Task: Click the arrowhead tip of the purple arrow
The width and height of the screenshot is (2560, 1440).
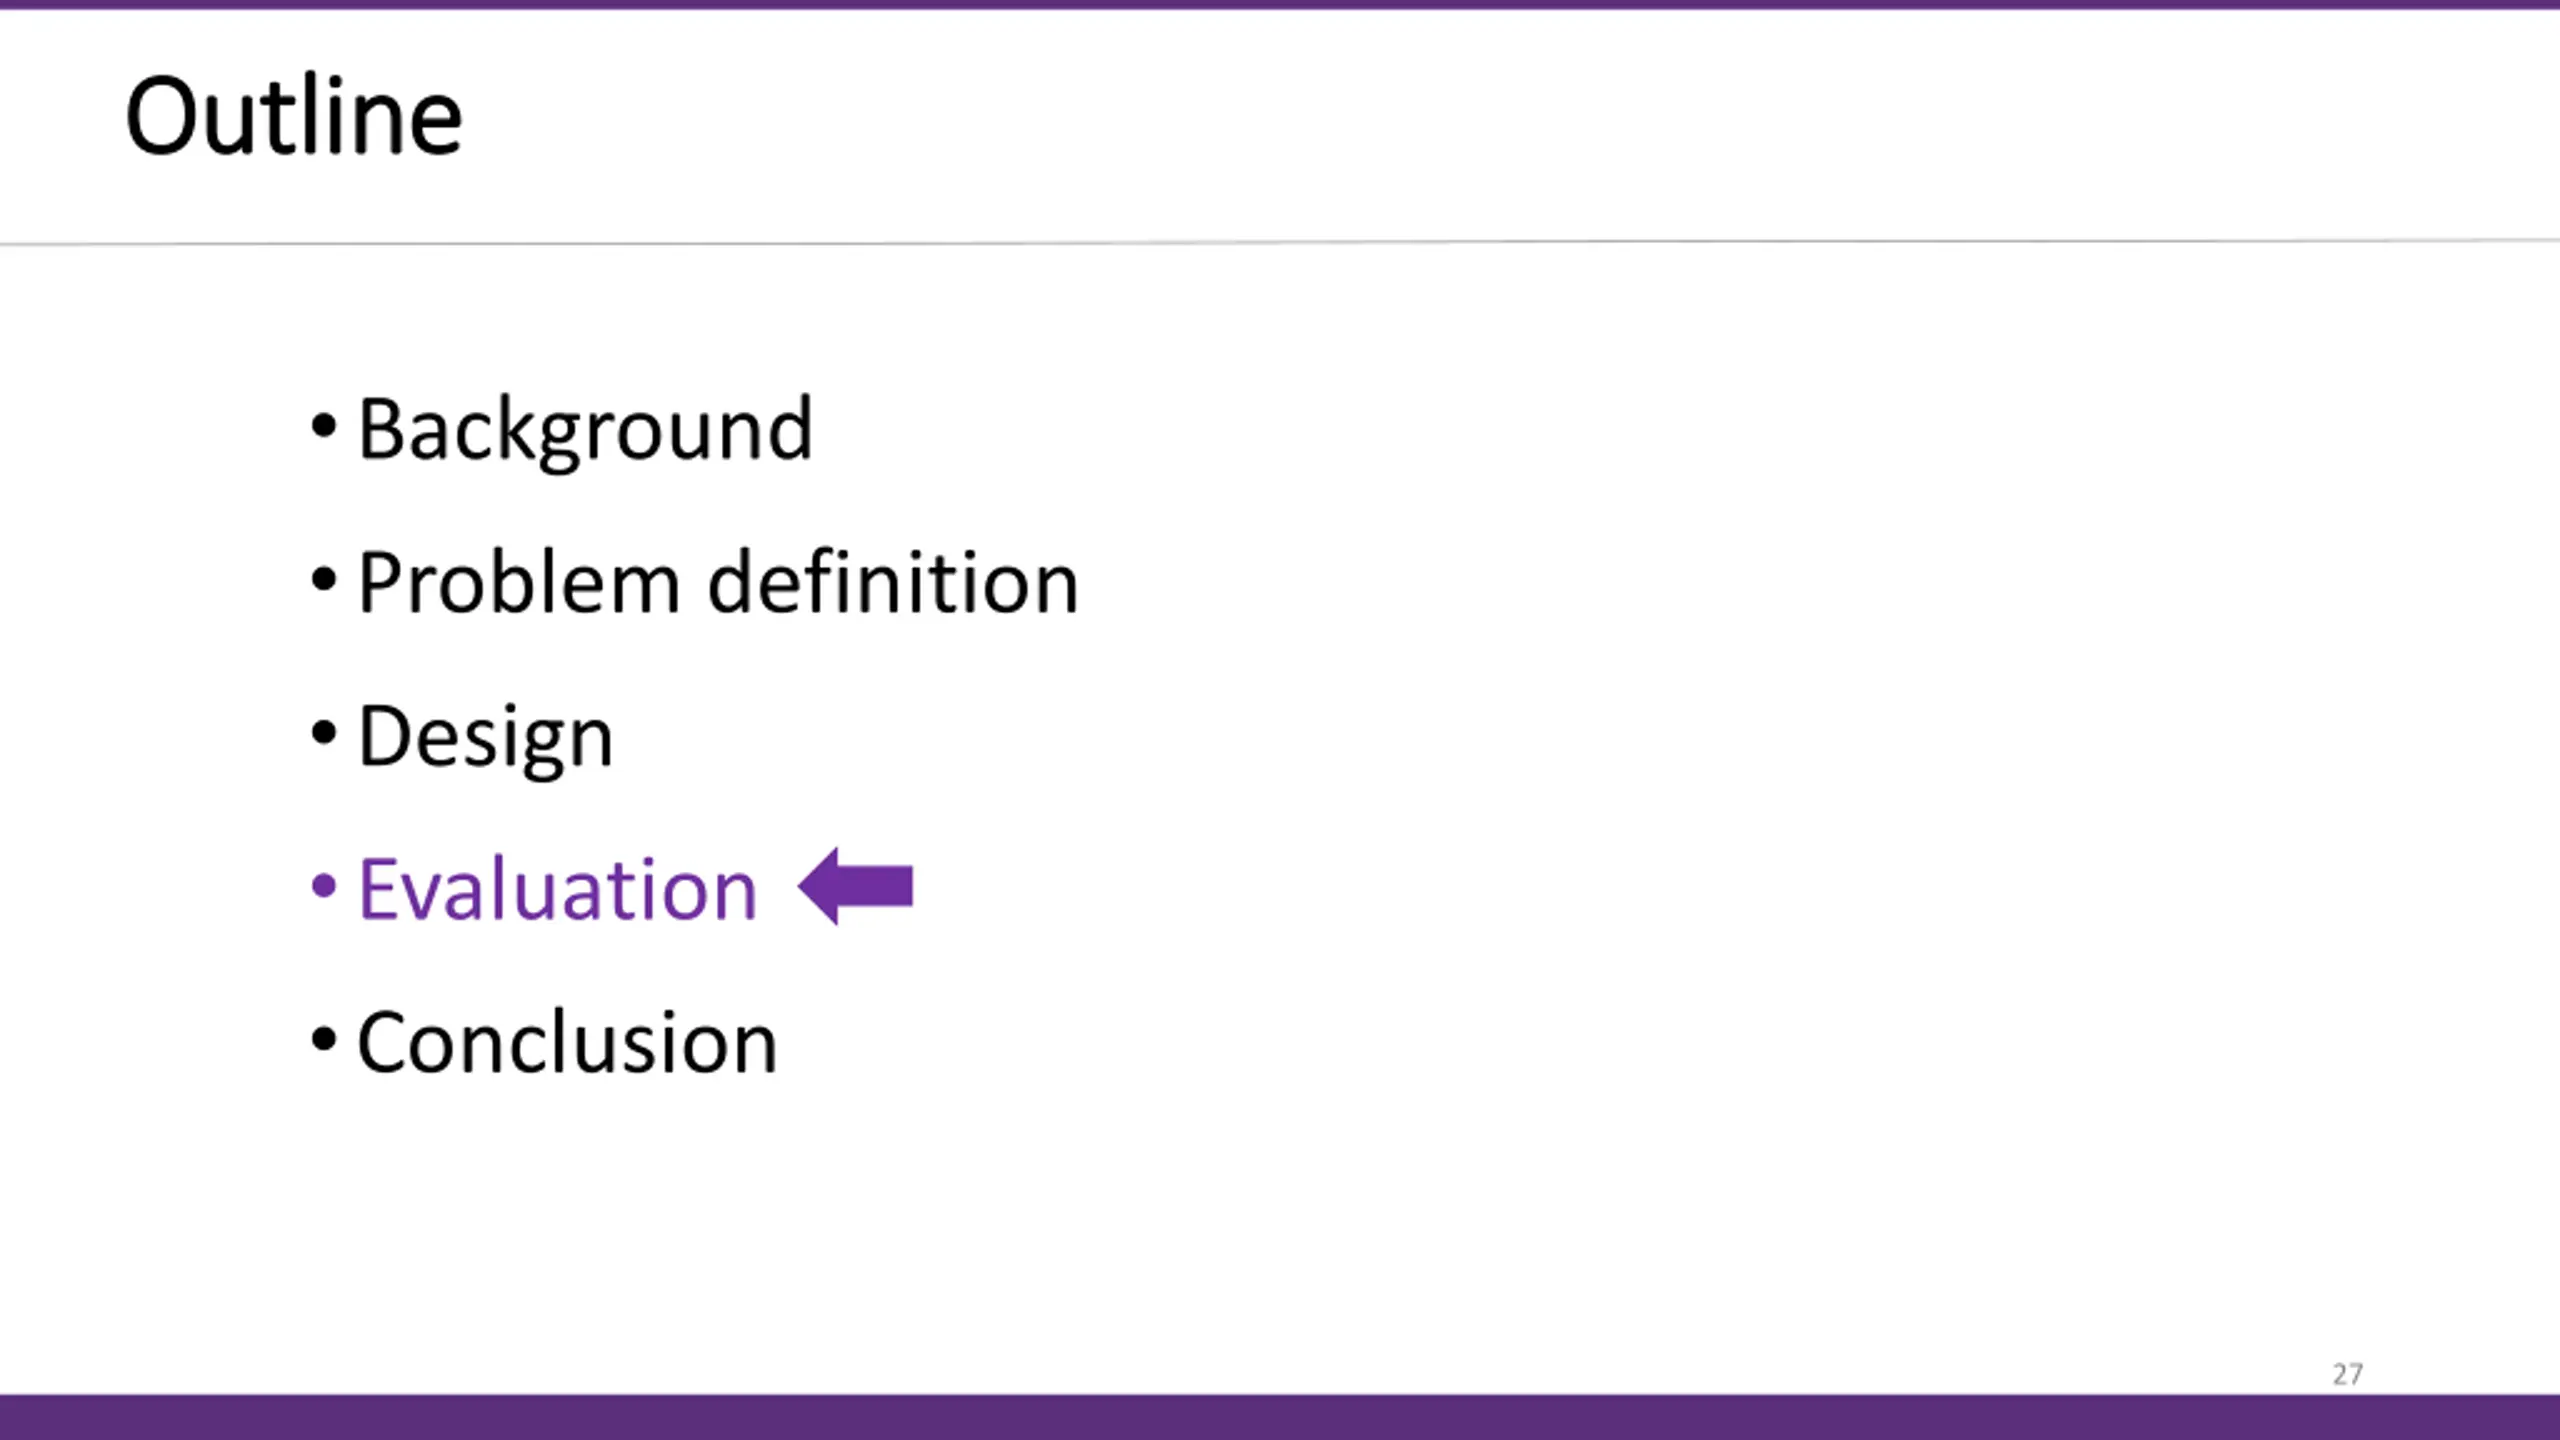Action: 803,886
